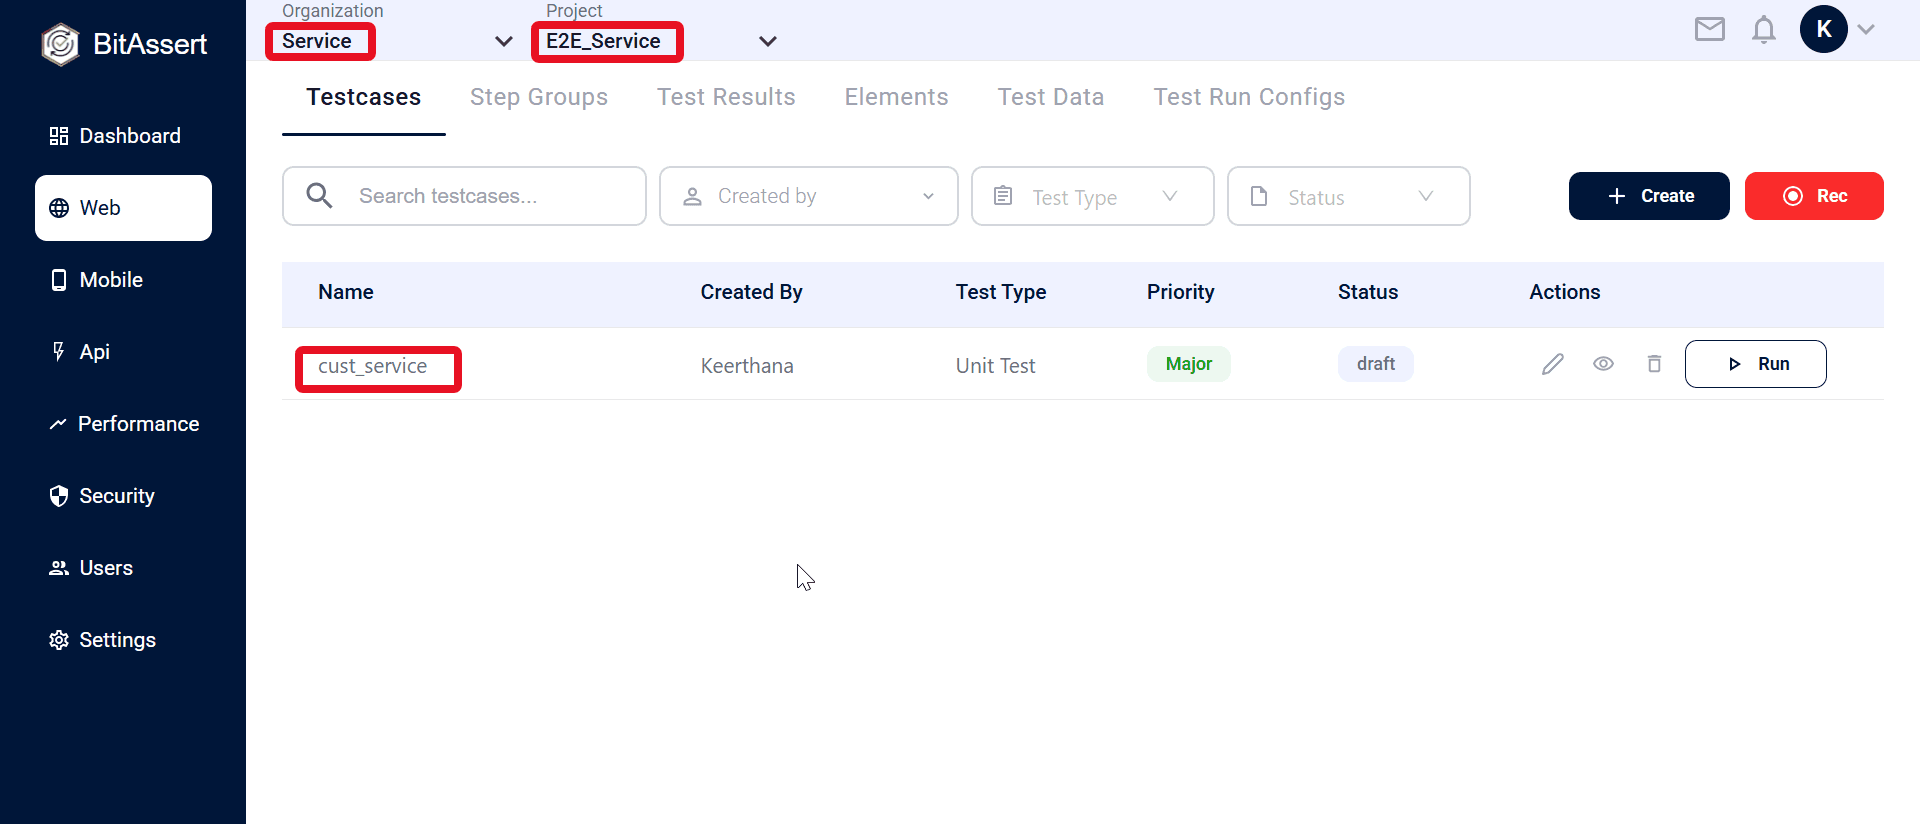Expand the Project dropdown chevron
The height and width of the screenshot is (824, 1920).
click(768, 41)
